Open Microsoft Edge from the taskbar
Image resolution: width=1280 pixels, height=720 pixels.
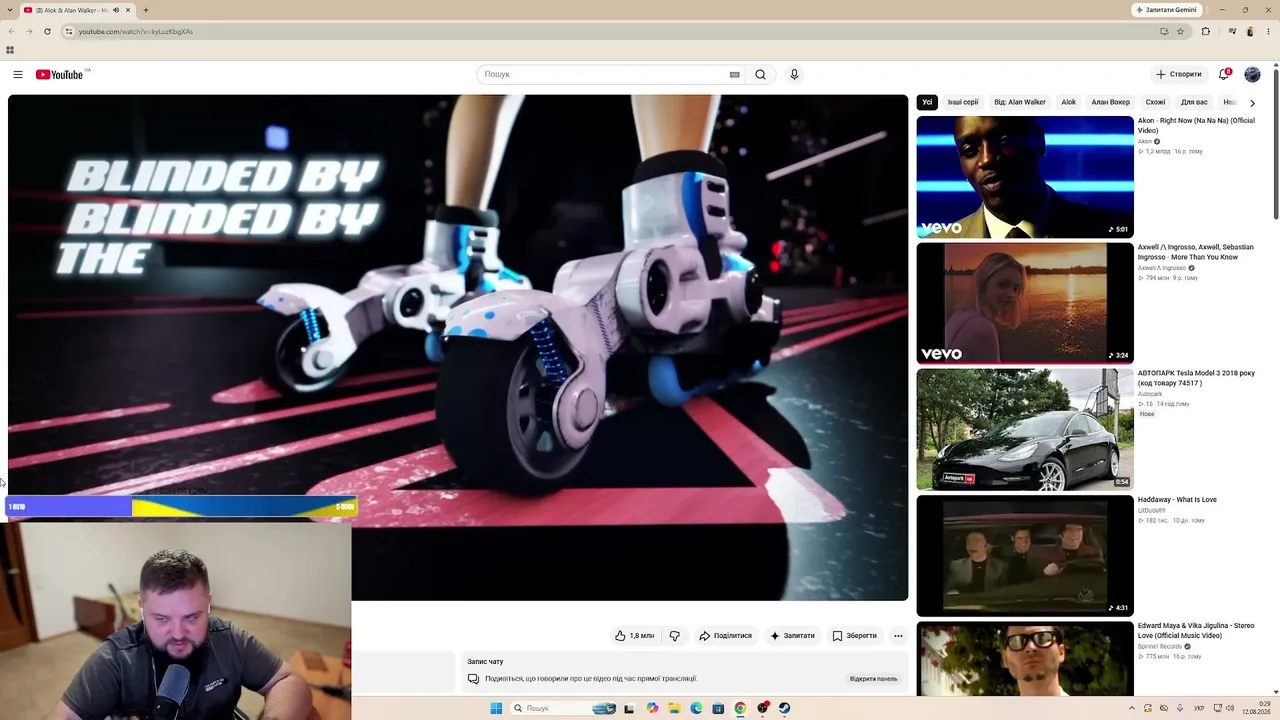tap(697, 708)
